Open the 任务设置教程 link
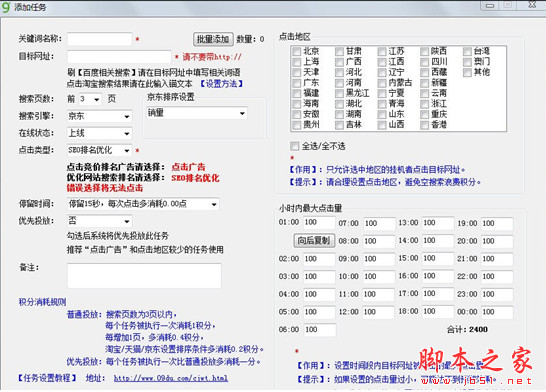This screenshot has width=546, height=392. [x=47, y=378]
